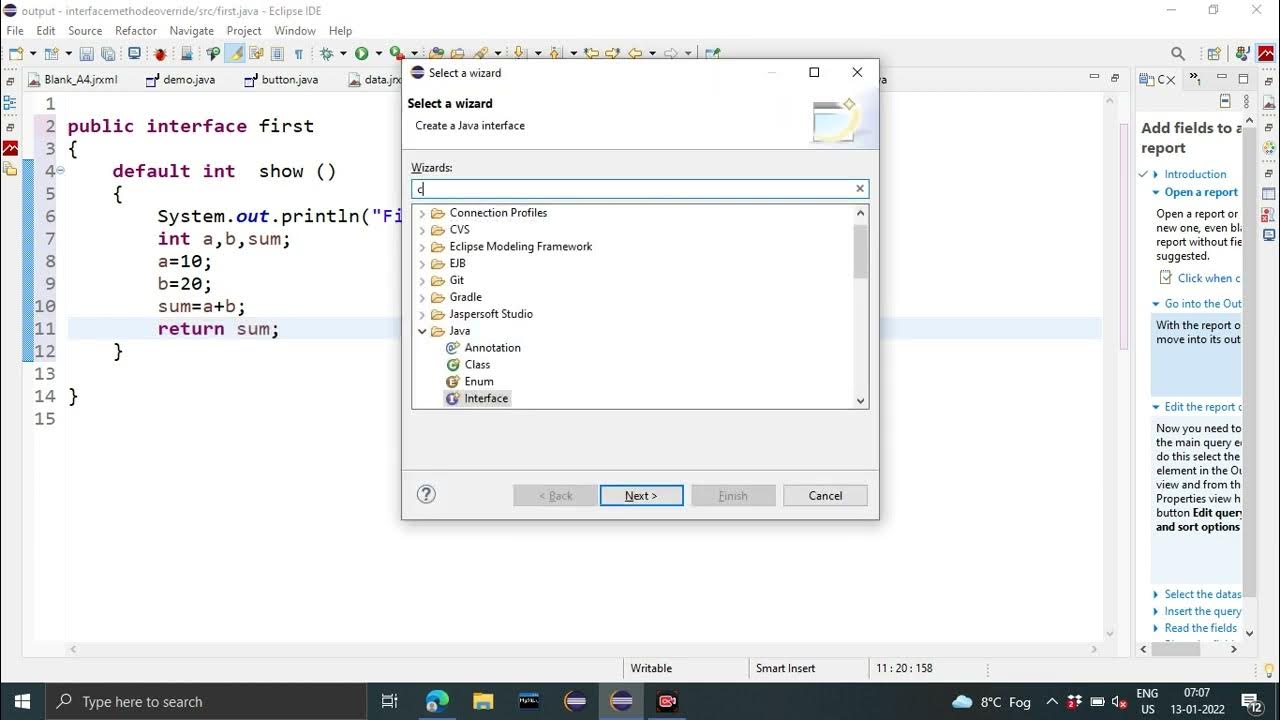Click the Insert the query step link
Viewport: 1280px width, 720px height.
(x=1203, y=611)
